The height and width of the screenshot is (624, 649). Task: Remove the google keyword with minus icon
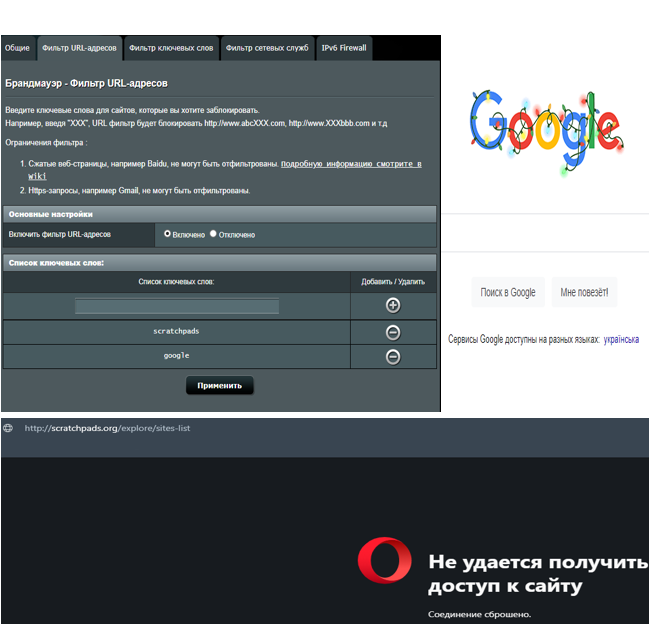(393, 357)
